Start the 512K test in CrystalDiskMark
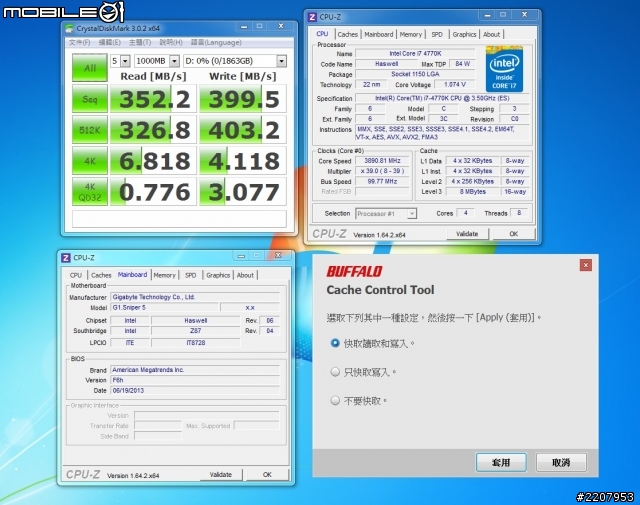 click(x=90, y=130)
